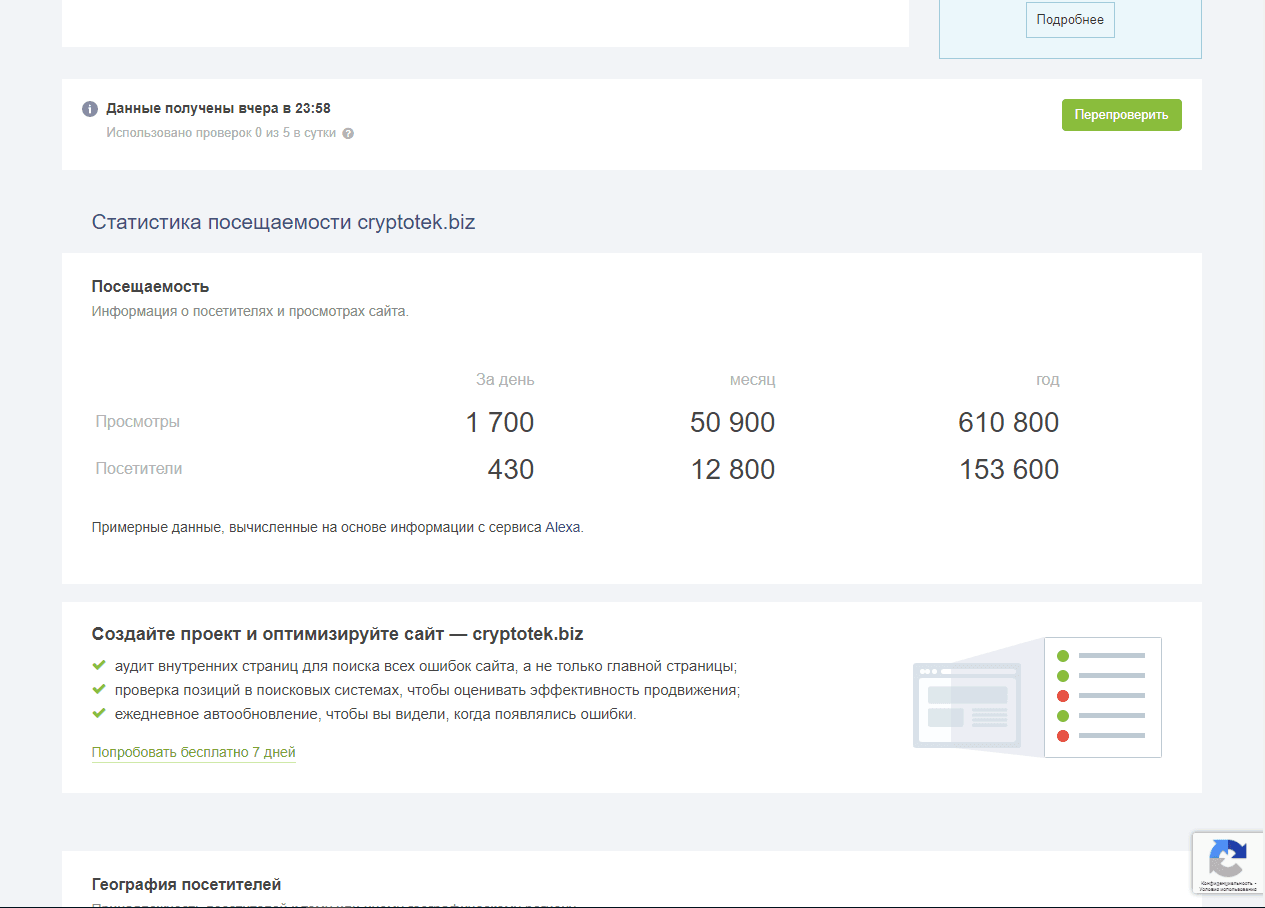
Task: Open the Попробовать бесплатно 7 дней link
Action: [193, 752]
